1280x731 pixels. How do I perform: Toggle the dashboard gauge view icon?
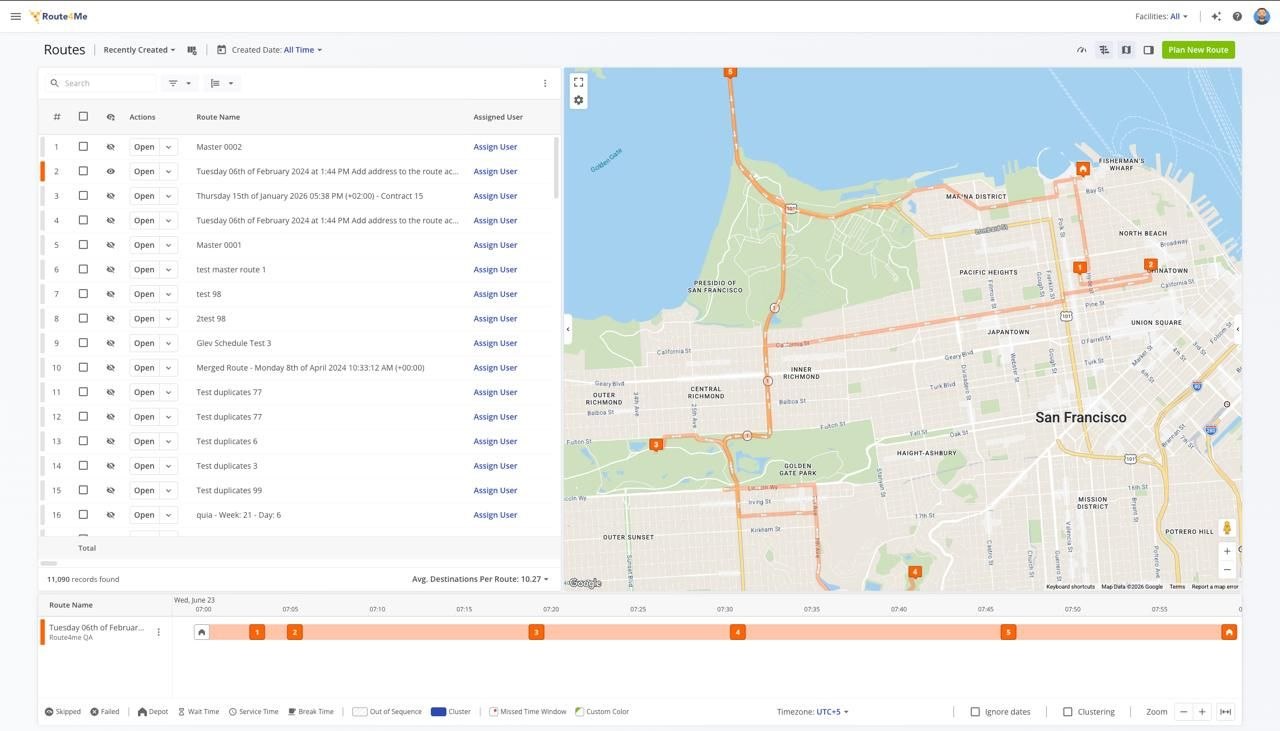pyautogui.click(x=1081, y=50)
